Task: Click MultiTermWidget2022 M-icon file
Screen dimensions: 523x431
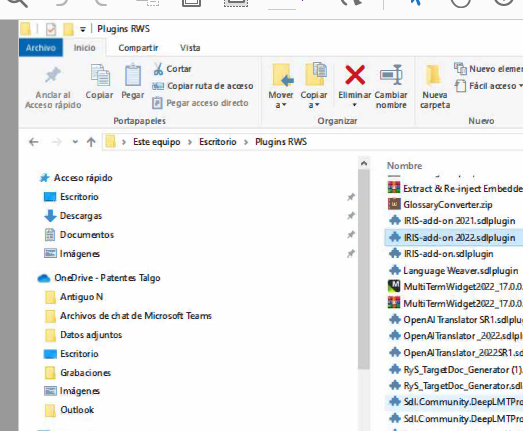Action: click(x=394, y=286)
